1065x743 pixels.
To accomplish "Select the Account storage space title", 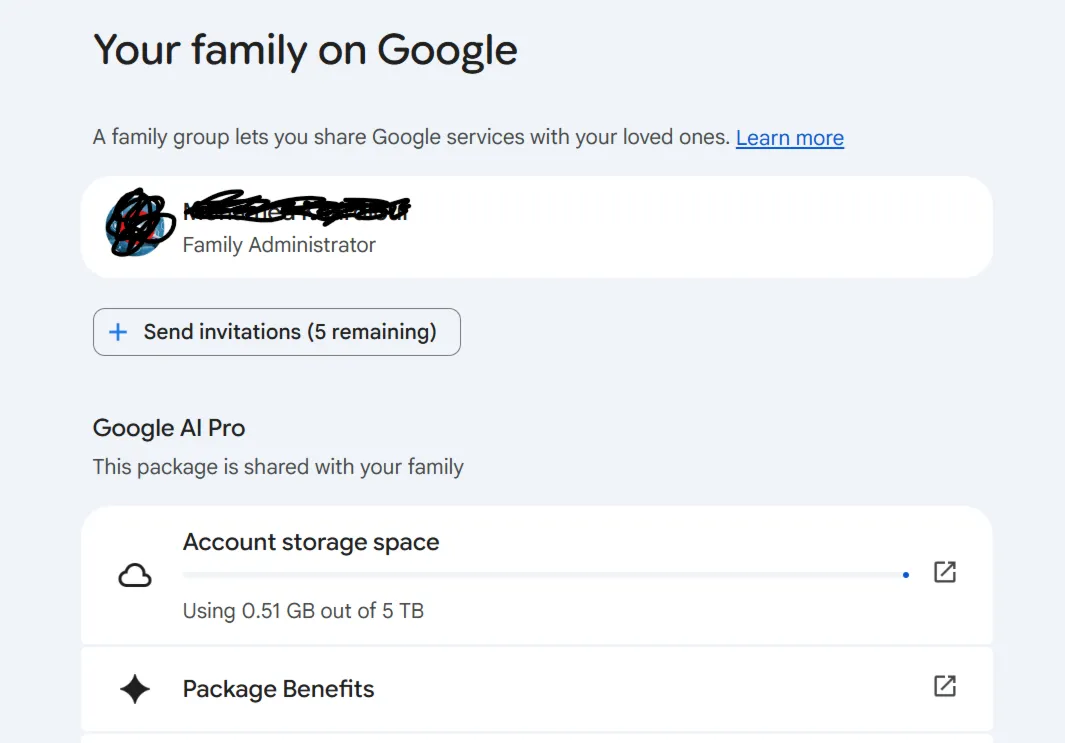I will (x=311, y=542).
